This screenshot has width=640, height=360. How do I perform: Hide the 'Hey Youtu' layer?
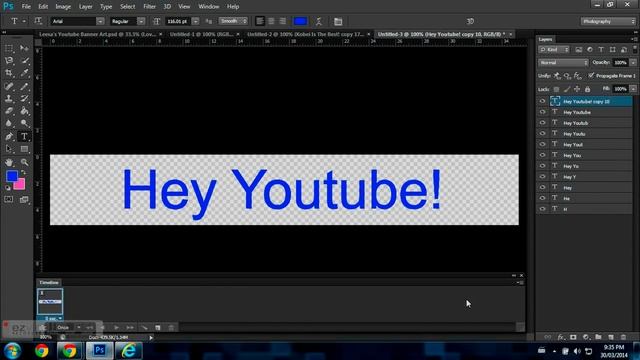click(x=542, y=133)
